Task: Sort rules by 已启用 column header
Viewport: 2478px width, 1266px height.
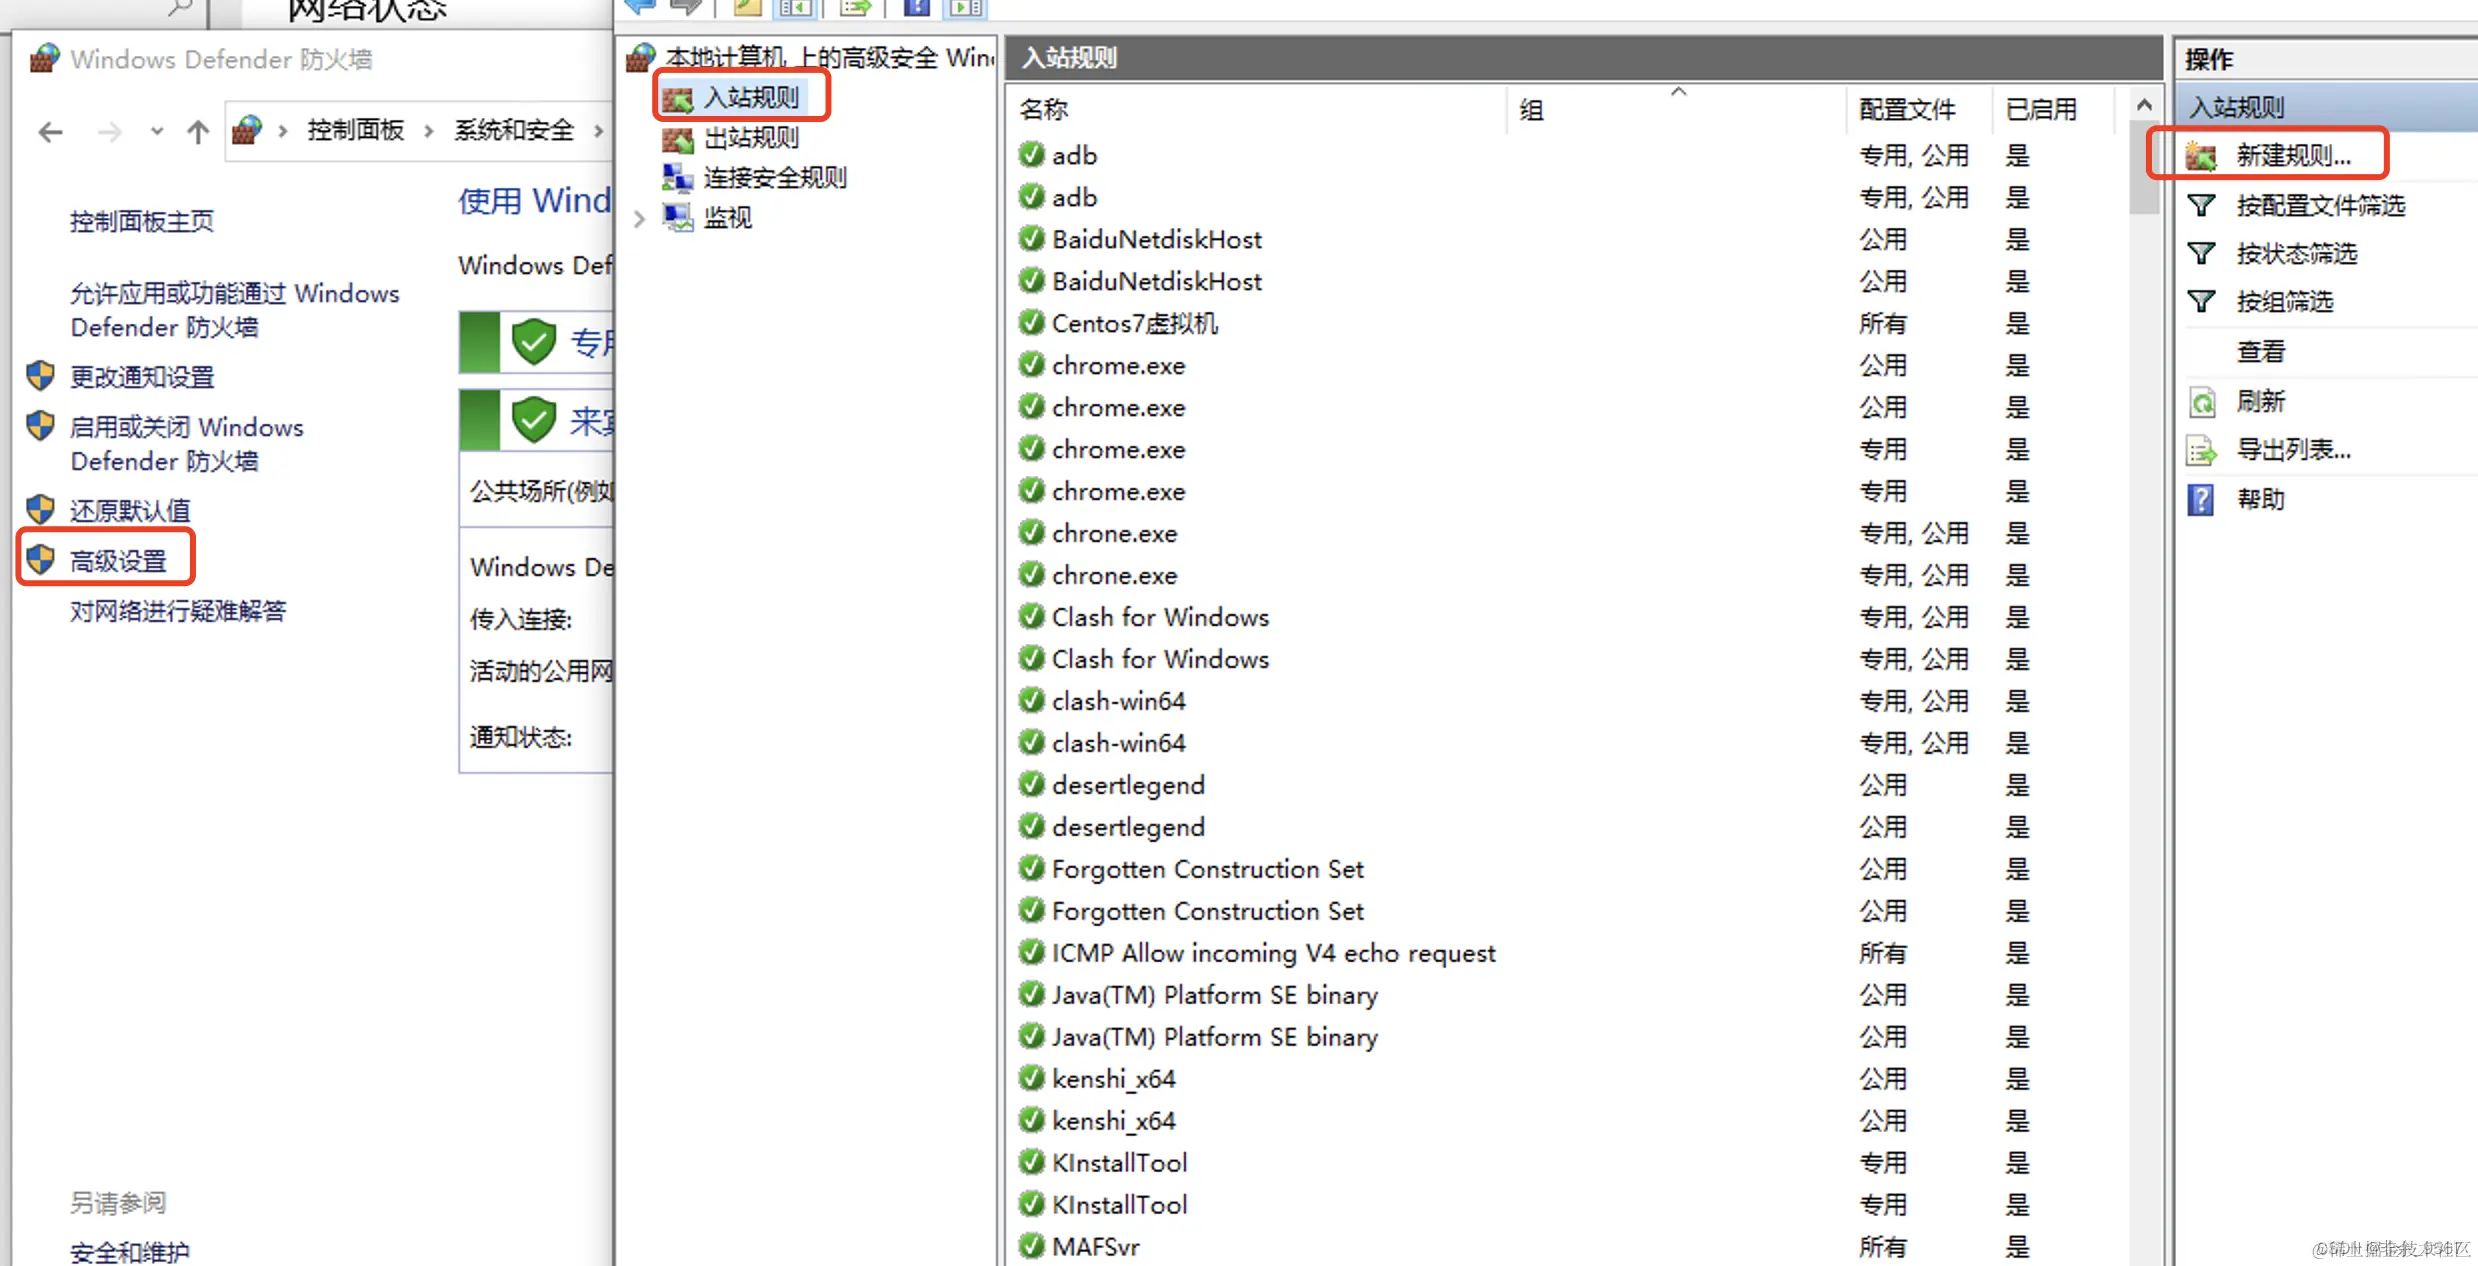Action: [x=2041, y=109]
